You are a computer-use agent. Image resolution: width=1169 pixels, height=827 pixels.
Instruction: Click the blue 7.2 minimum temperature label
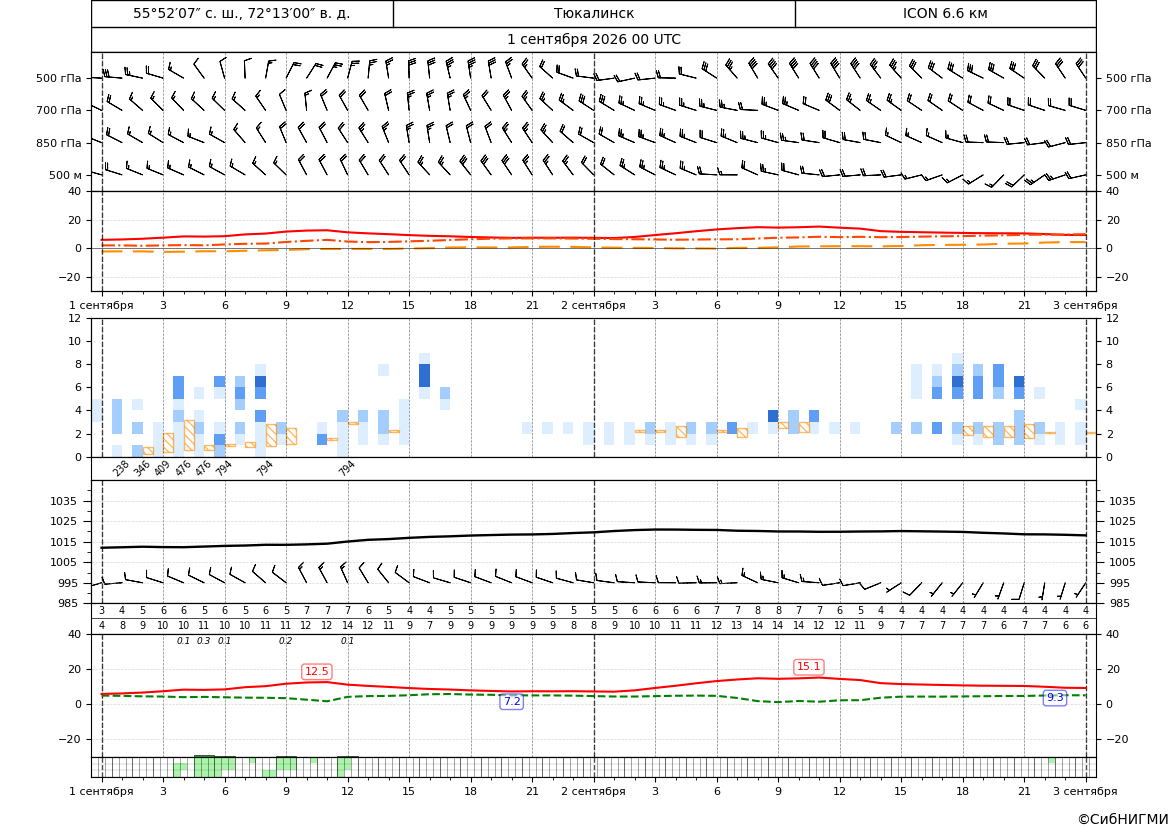point(511,701)
